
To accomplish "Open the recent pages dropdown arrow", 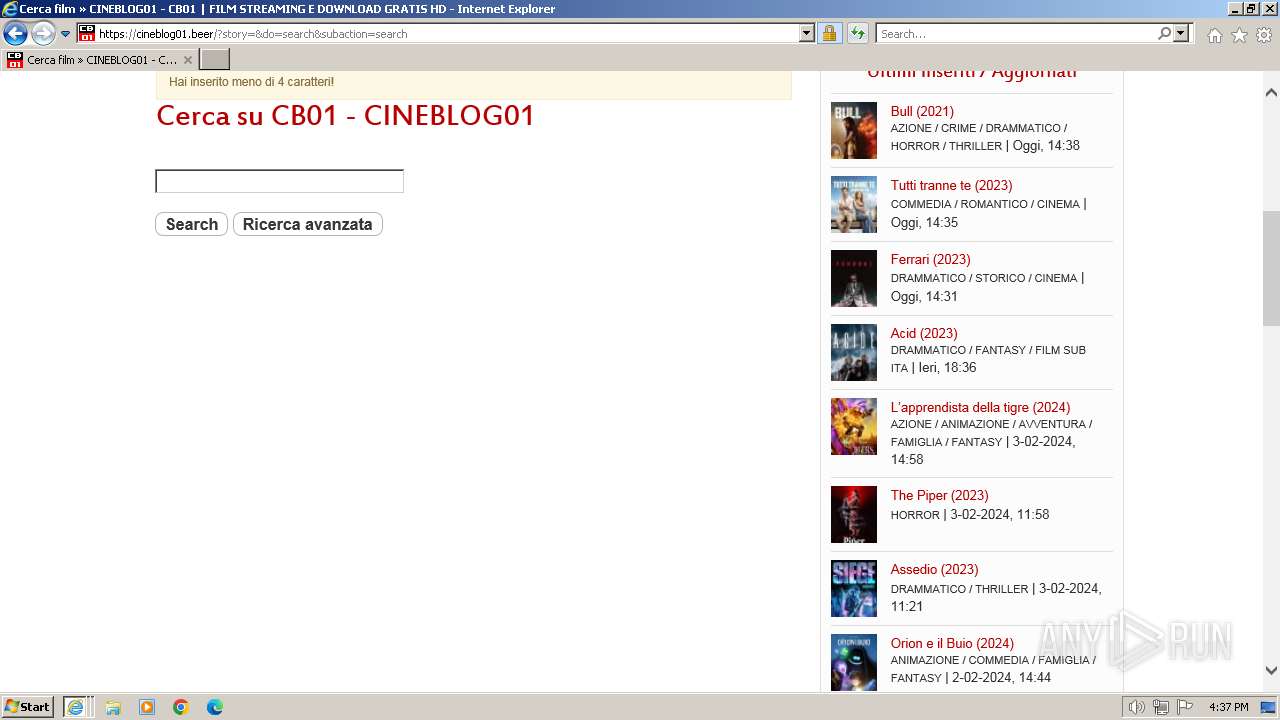I will click(65, 34).
